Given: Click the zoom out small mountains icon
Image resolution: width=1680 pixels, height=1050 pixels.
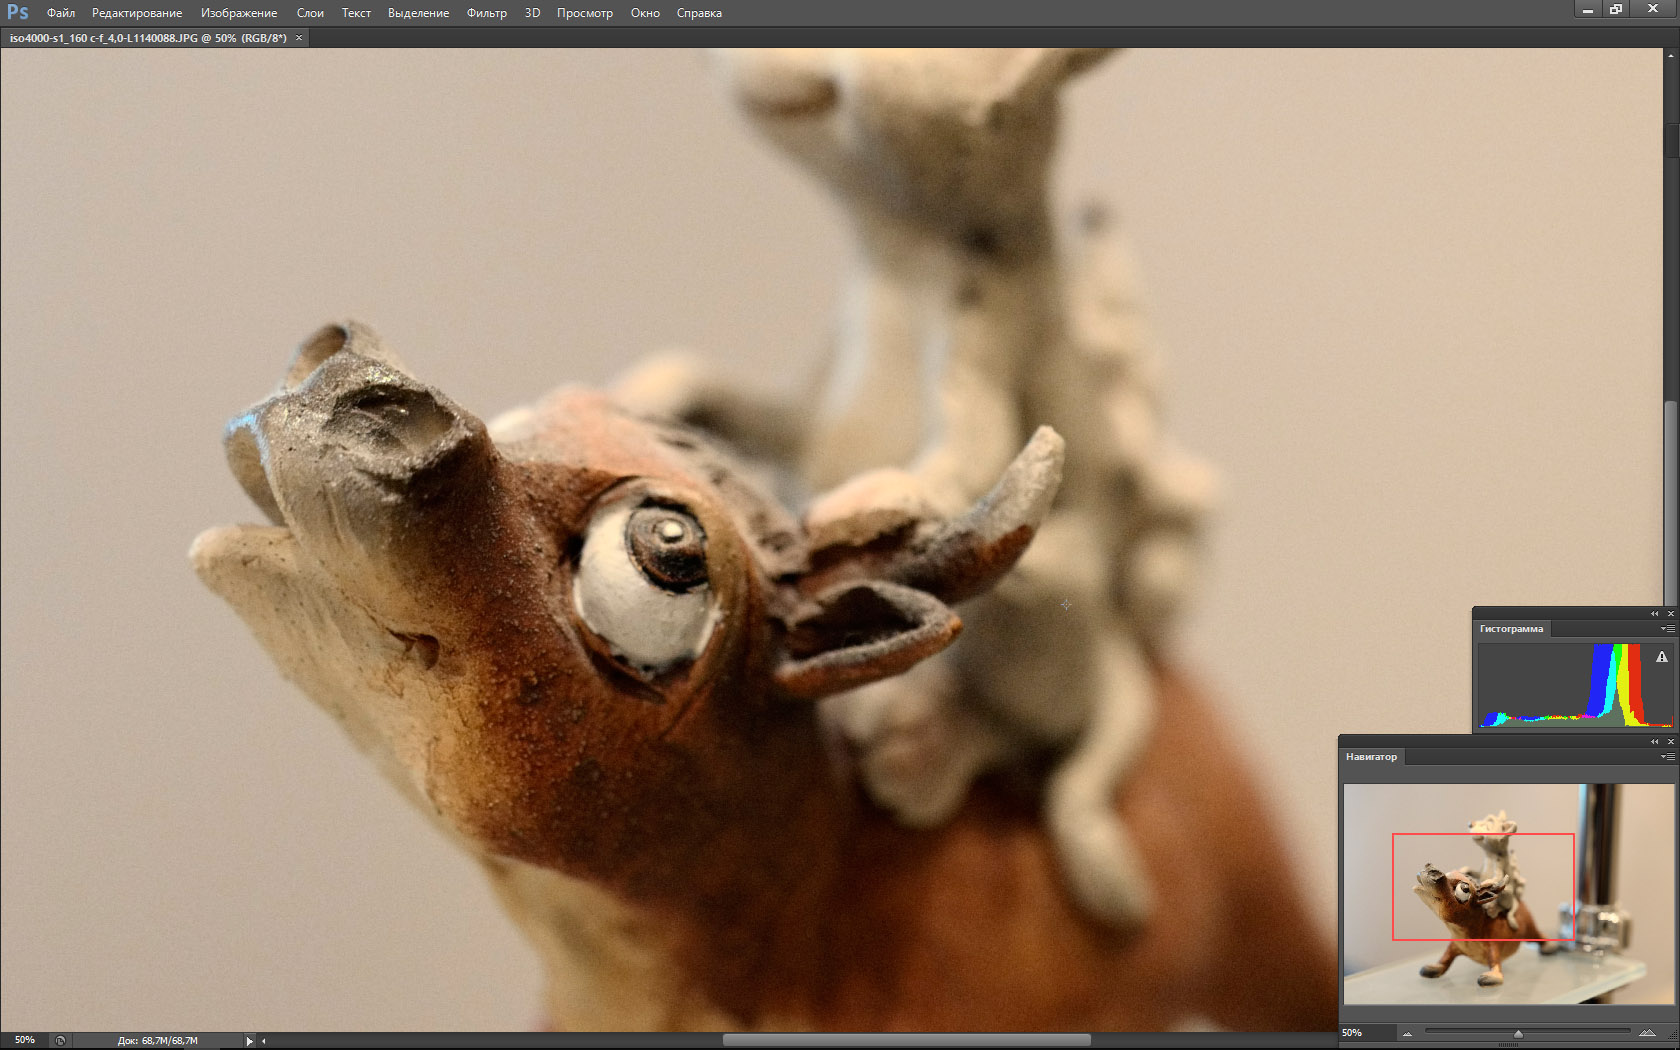Looking at the screenshot, I should [x=1407, y=1033].
